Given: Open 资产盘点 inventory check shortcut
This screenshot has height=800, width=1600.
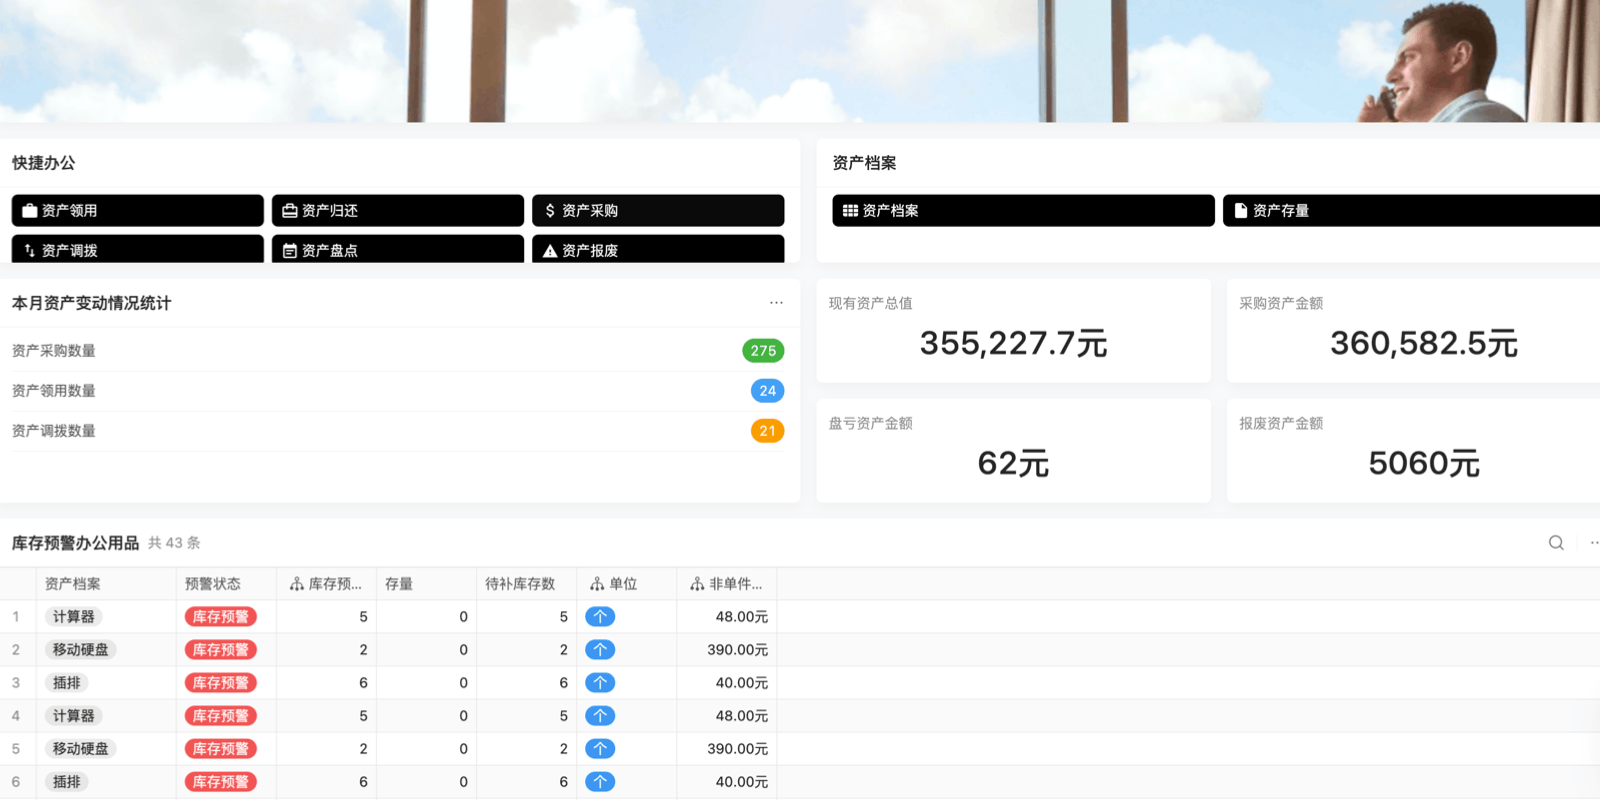Looking at the screenshot, I should 398,250.
